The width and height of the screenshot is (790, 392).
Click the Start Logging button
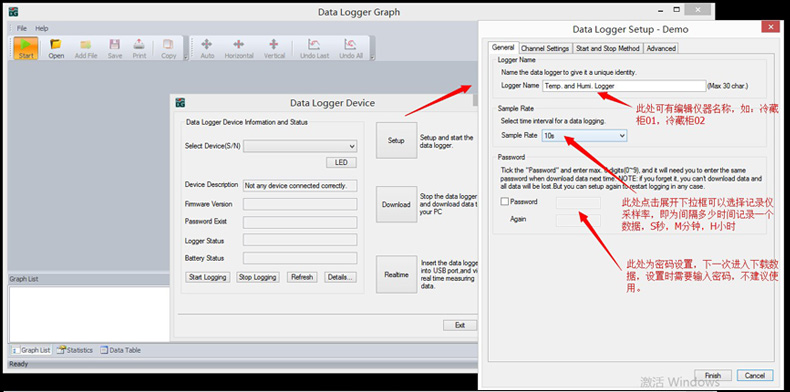[x=208, y=277]
